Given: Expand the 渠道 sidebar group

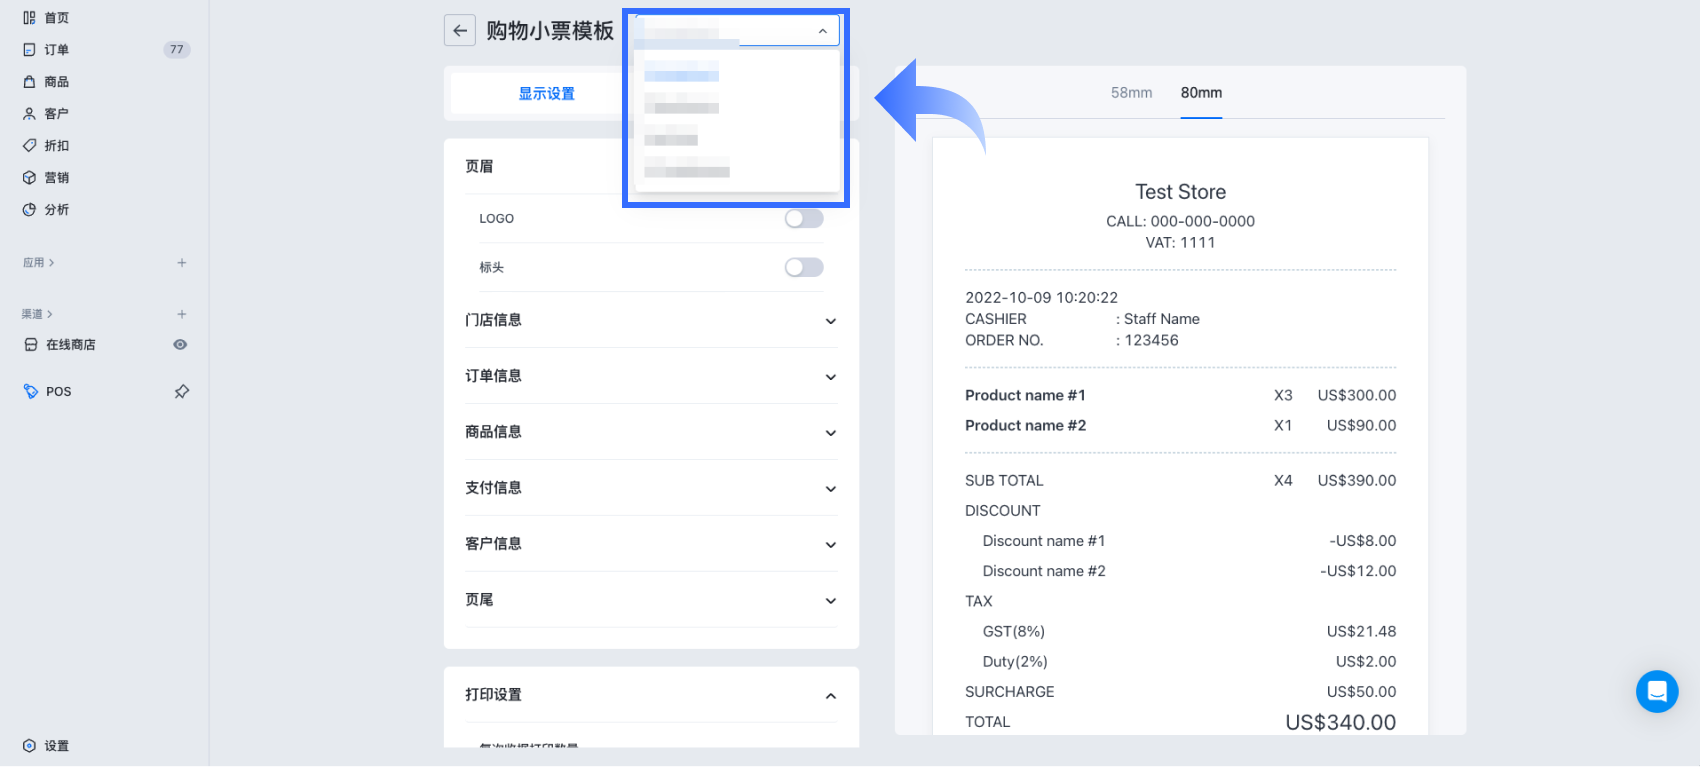Looking at the screenshot, I should (37, 314).
